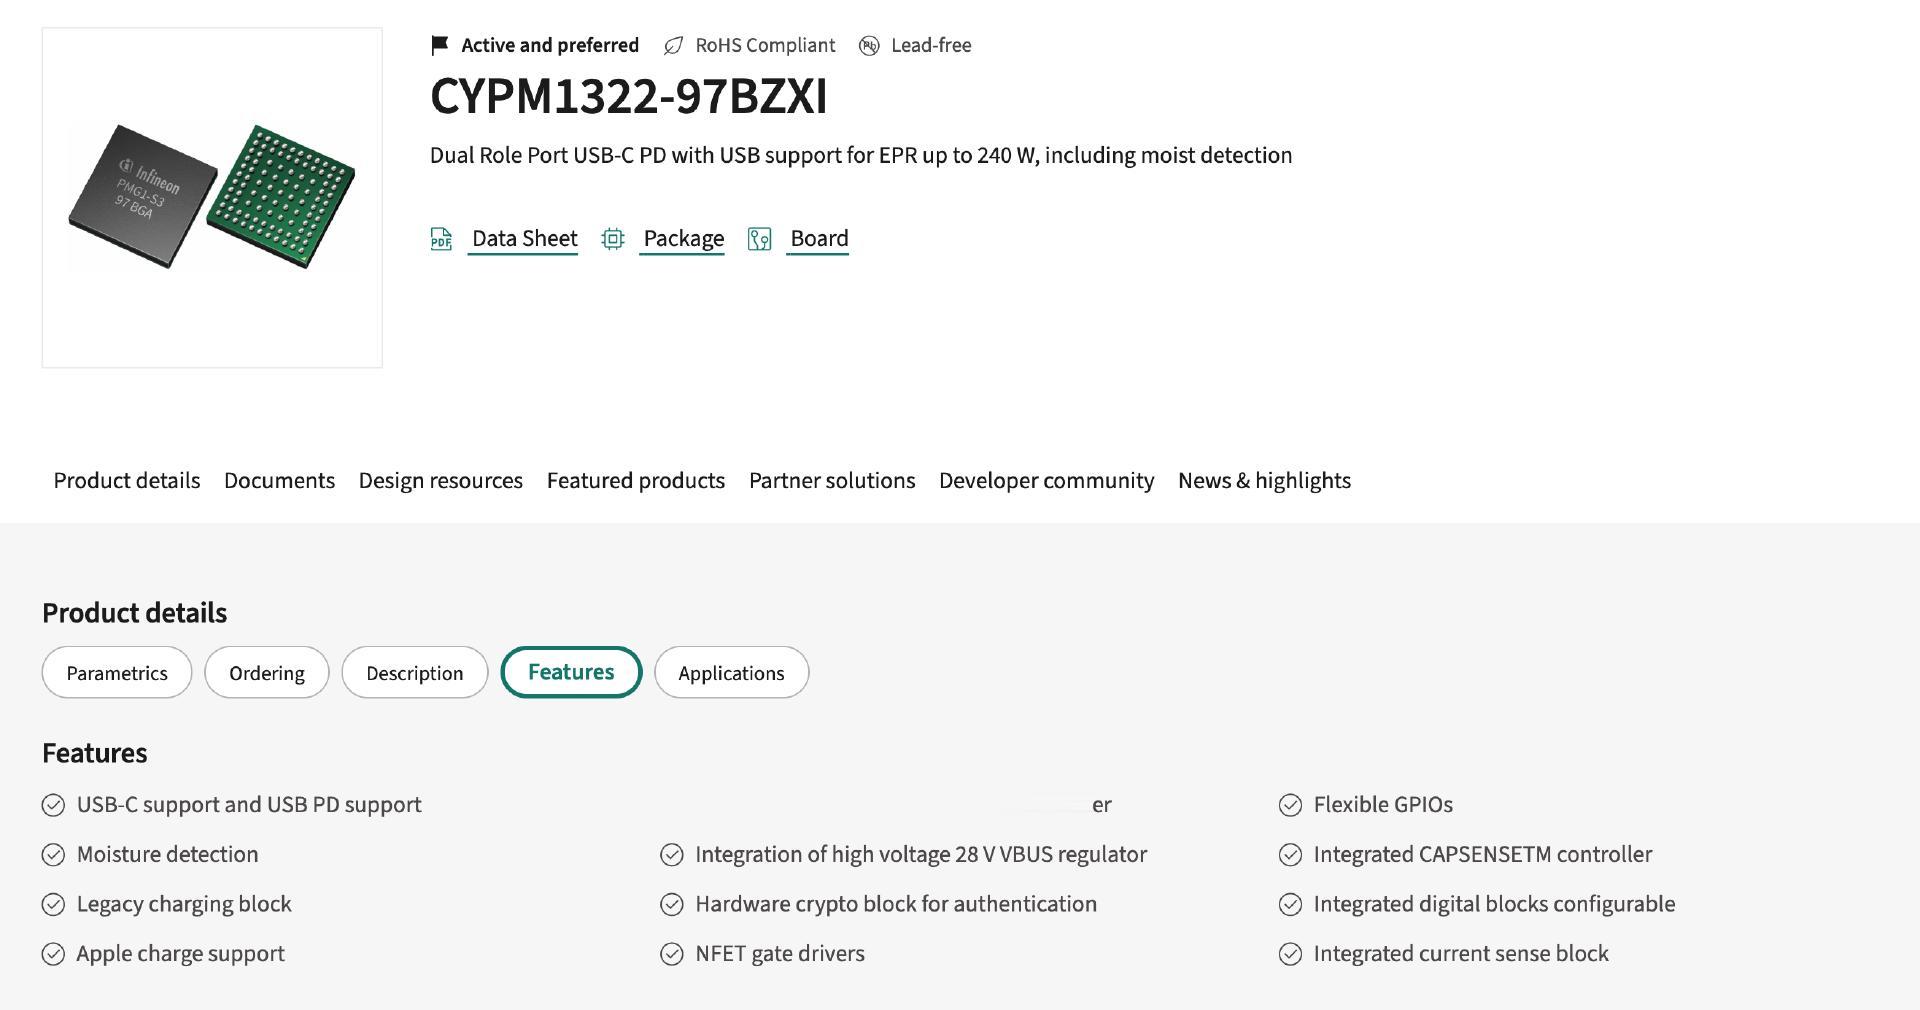Open Design resources navigation item
The height and width of the screenshot is (1010, 1920).
(x=440, y=481)
